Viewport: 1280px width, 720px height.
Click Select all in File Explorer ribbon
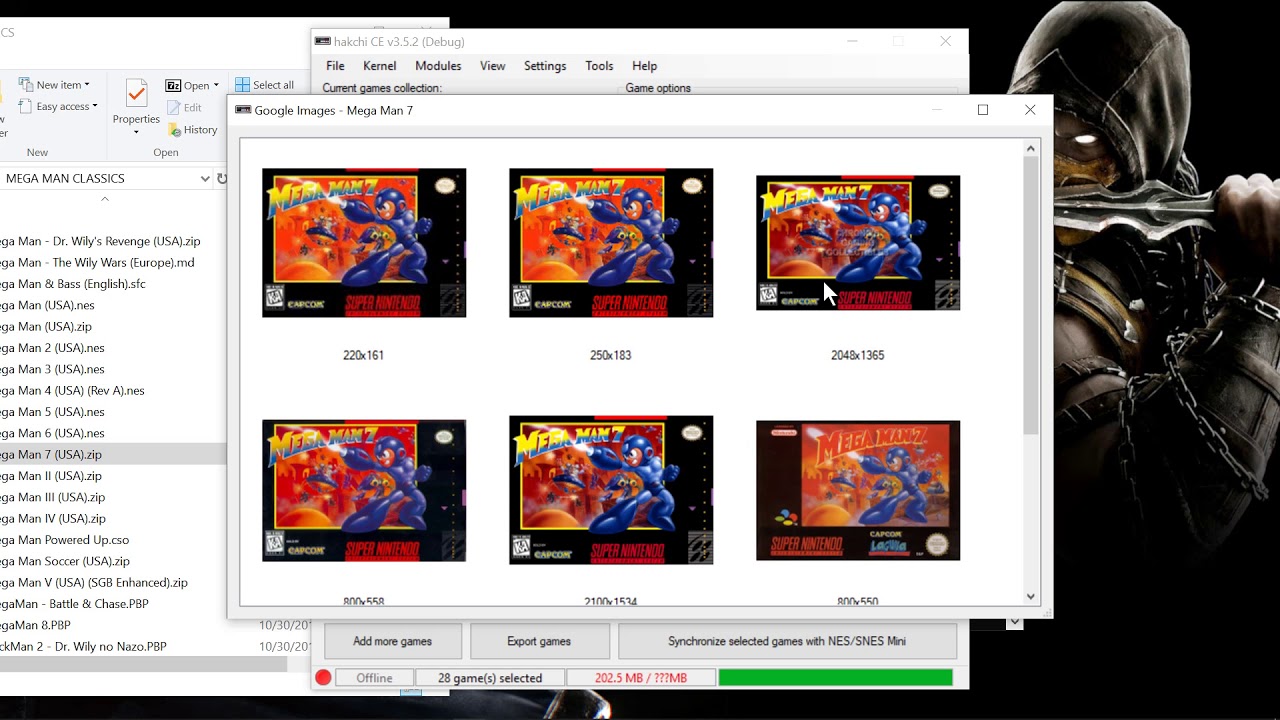pyautogui.click(x=265, y=85)
